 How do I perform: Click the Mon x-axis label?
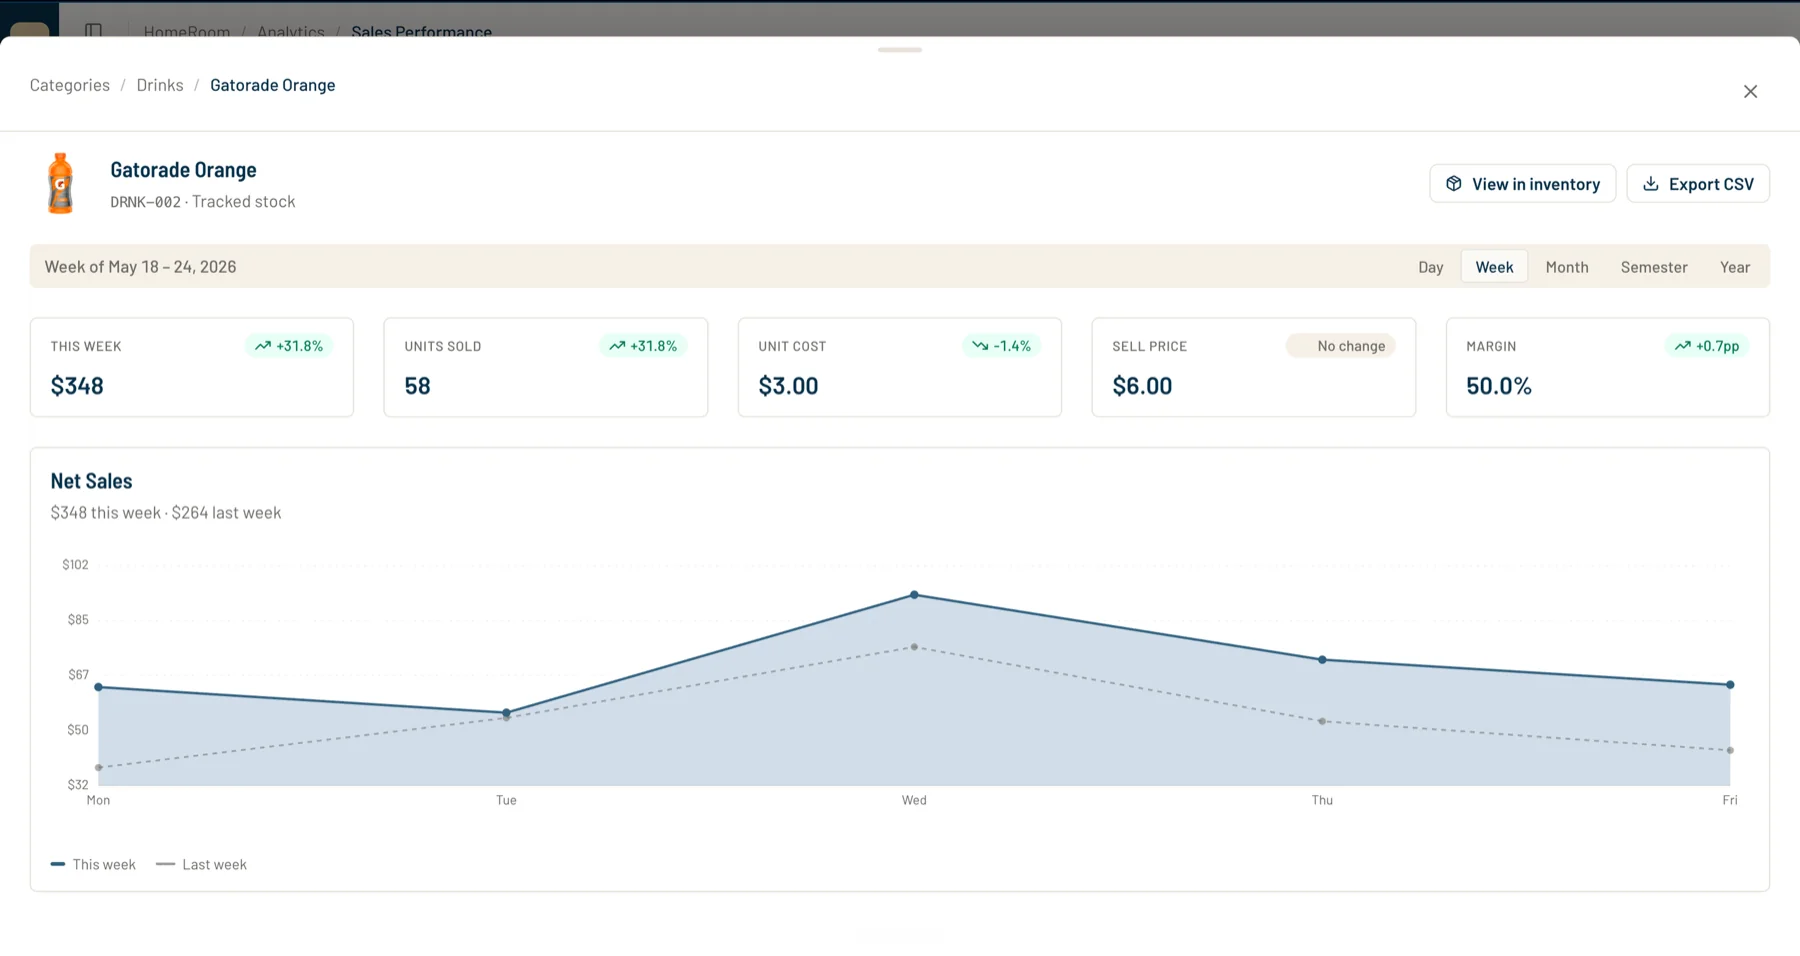pos(98,800)
